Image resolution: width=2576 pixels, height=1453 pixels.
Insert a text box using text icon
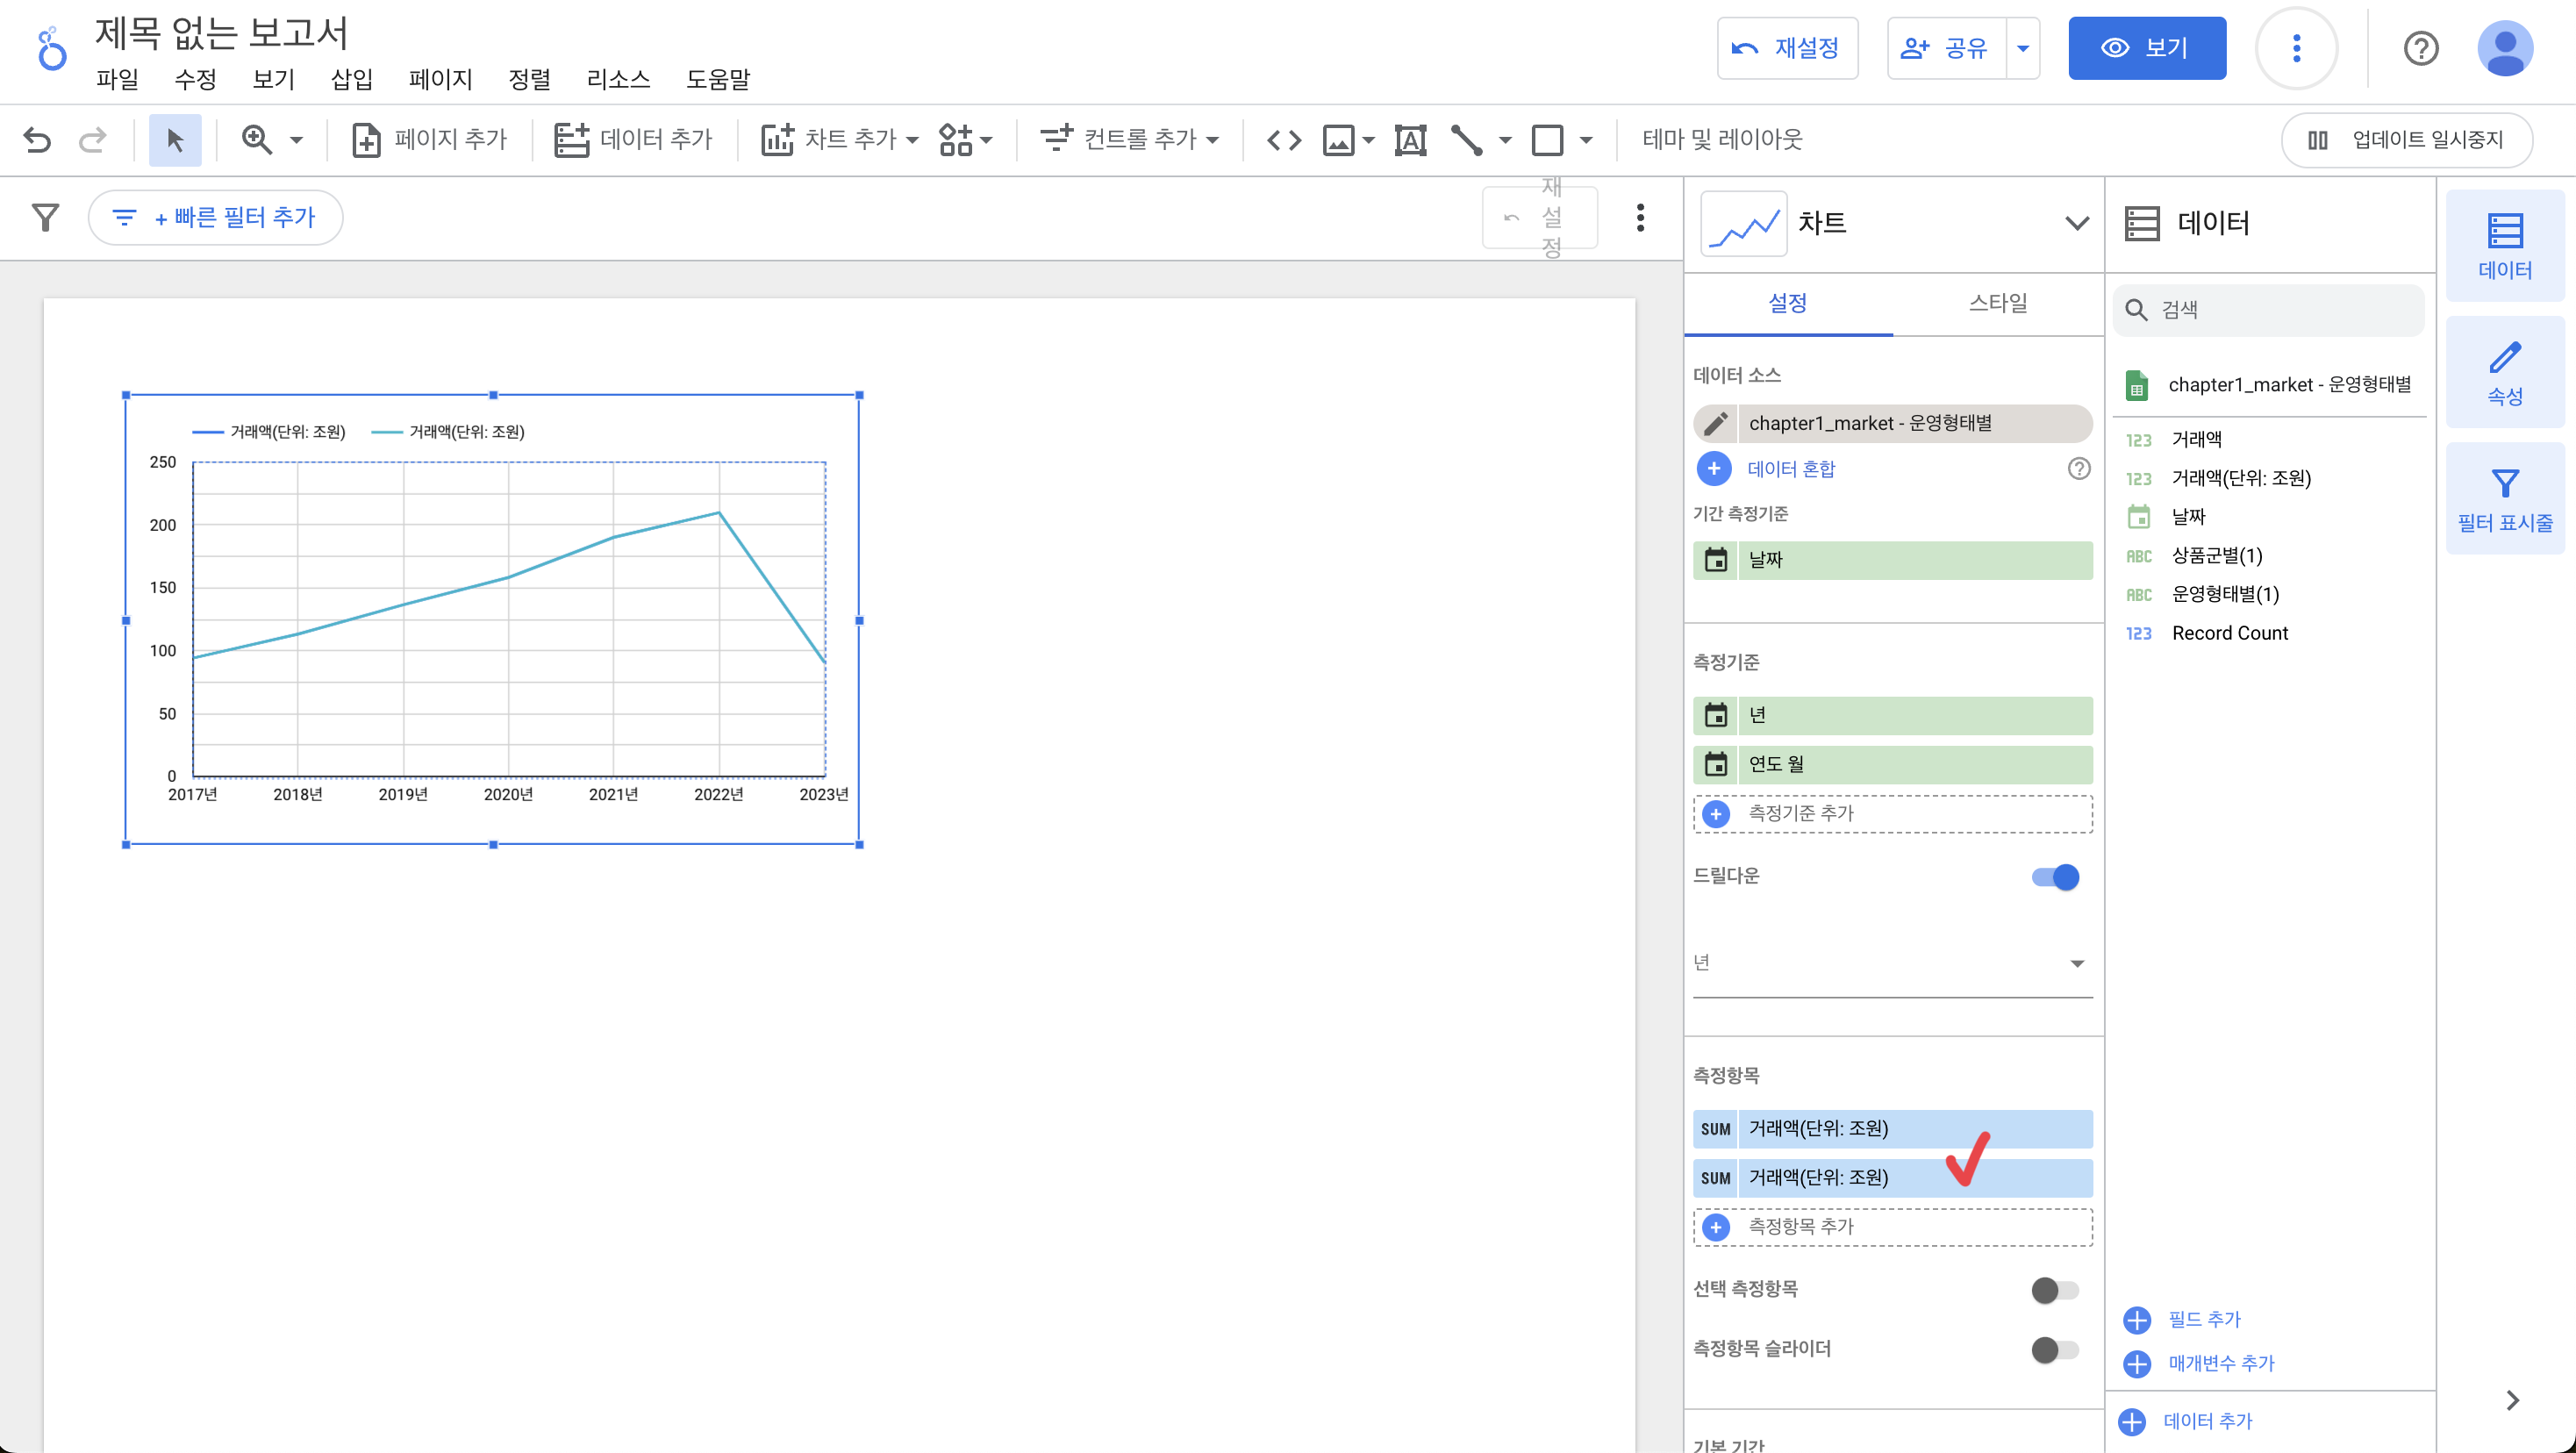click(x=1410, y=139)
